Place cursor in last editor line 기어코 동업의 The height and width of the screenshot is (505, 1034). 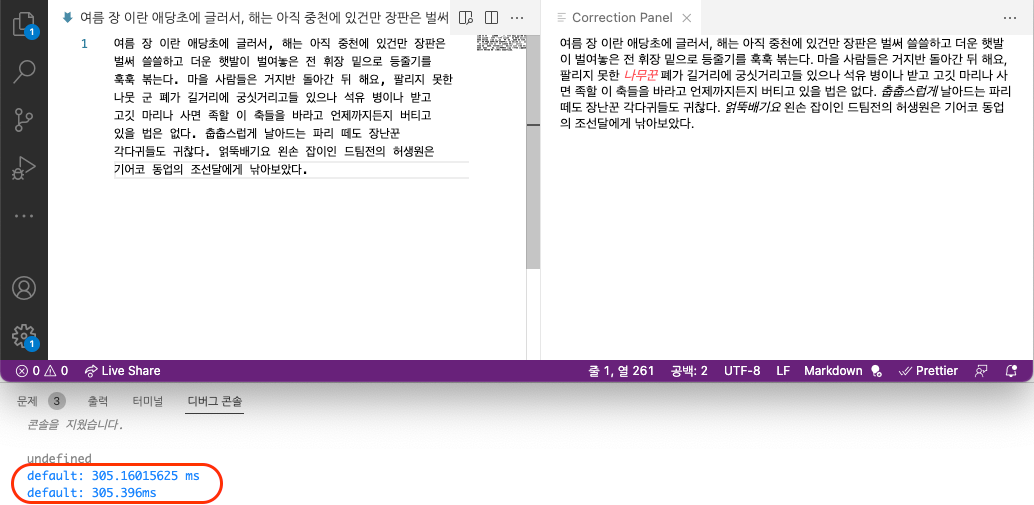click(x=148, y=169)
